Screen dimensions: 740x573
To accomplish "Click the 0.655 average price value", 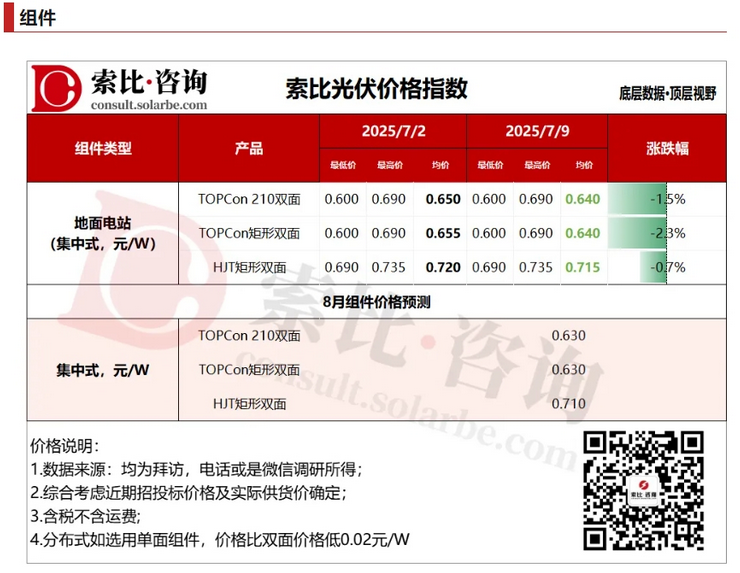I will coord(443,233).
